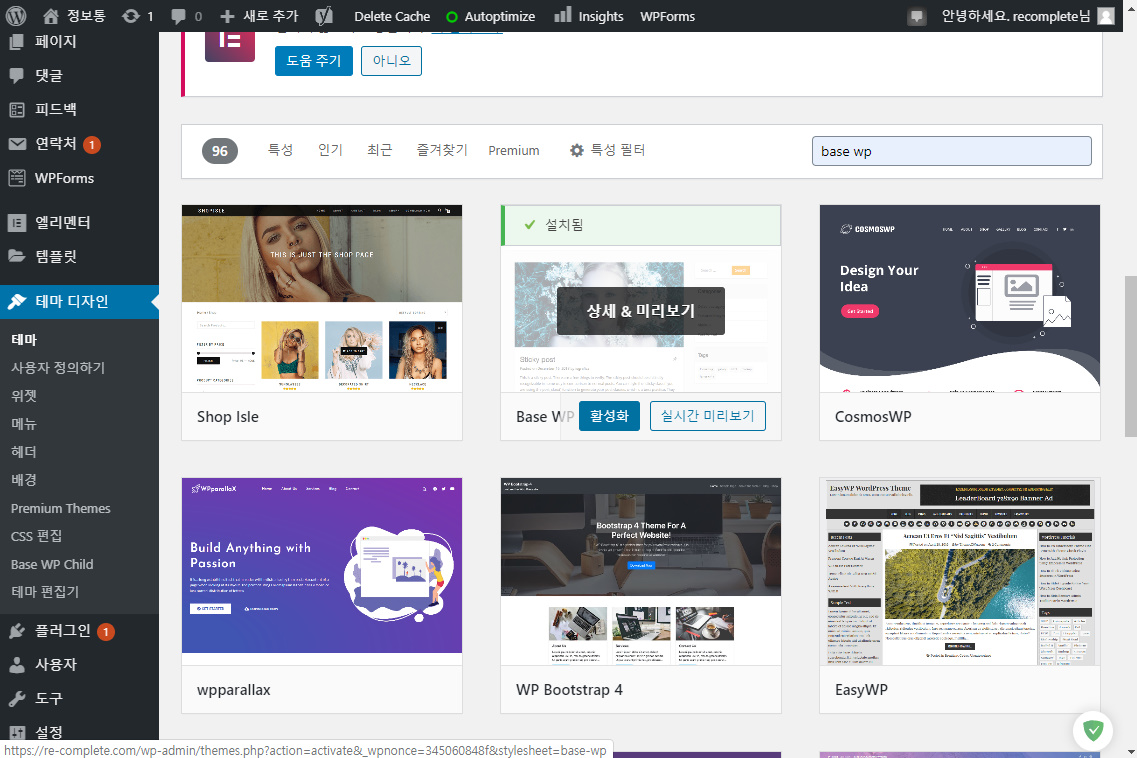Screen dimensions: 1137x758
Task: Click 상세 & 미리보기 overlay
Action: pos(641,311)
